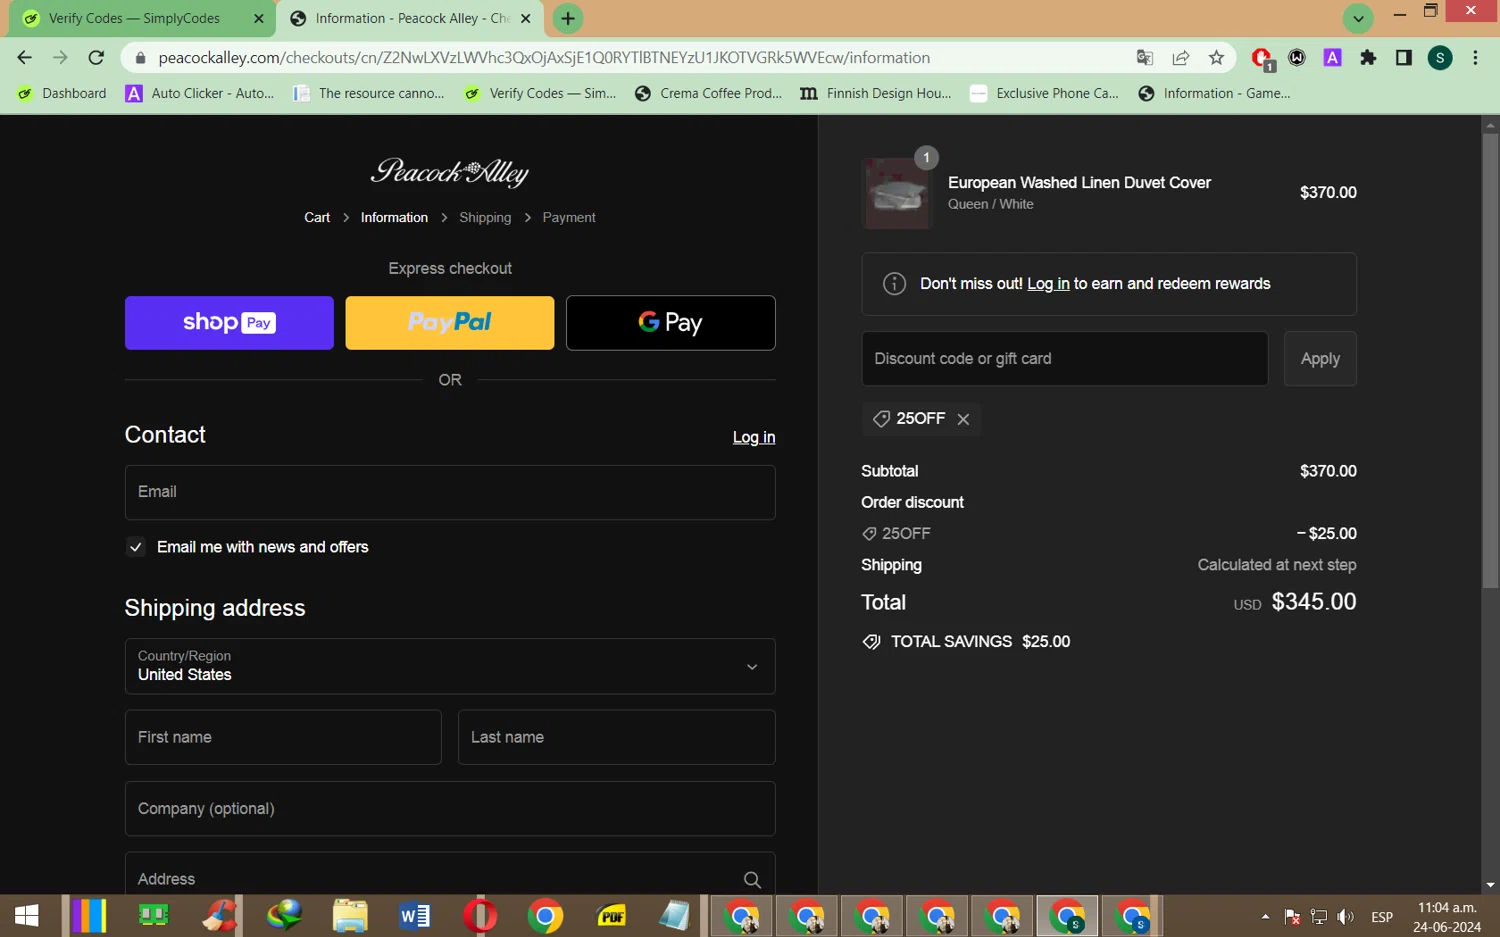Open File Explorer from the taskbar
Viewport: 1500px width, 937px height.
[350, 915]
